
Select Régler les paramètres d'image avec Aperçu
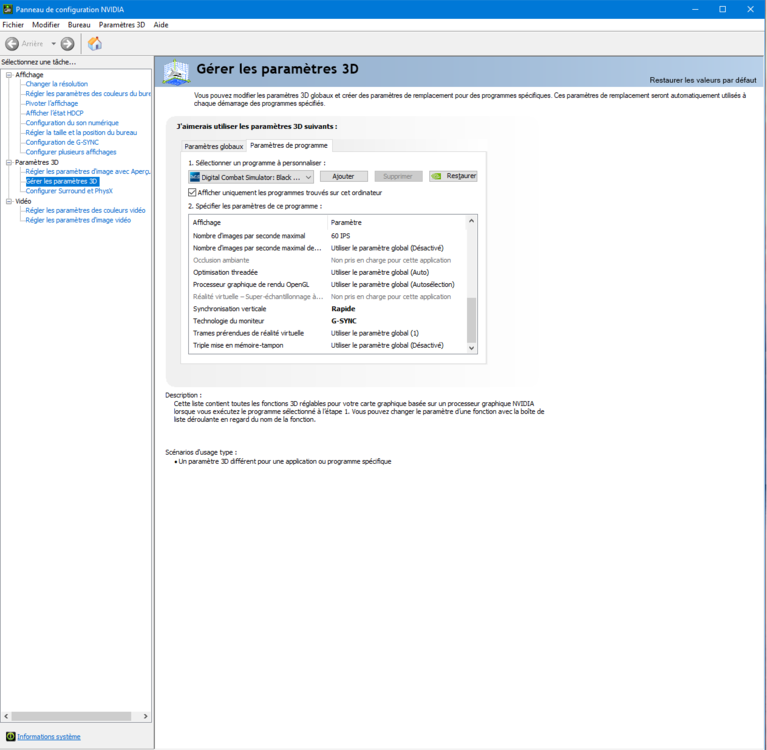point(88,172)
